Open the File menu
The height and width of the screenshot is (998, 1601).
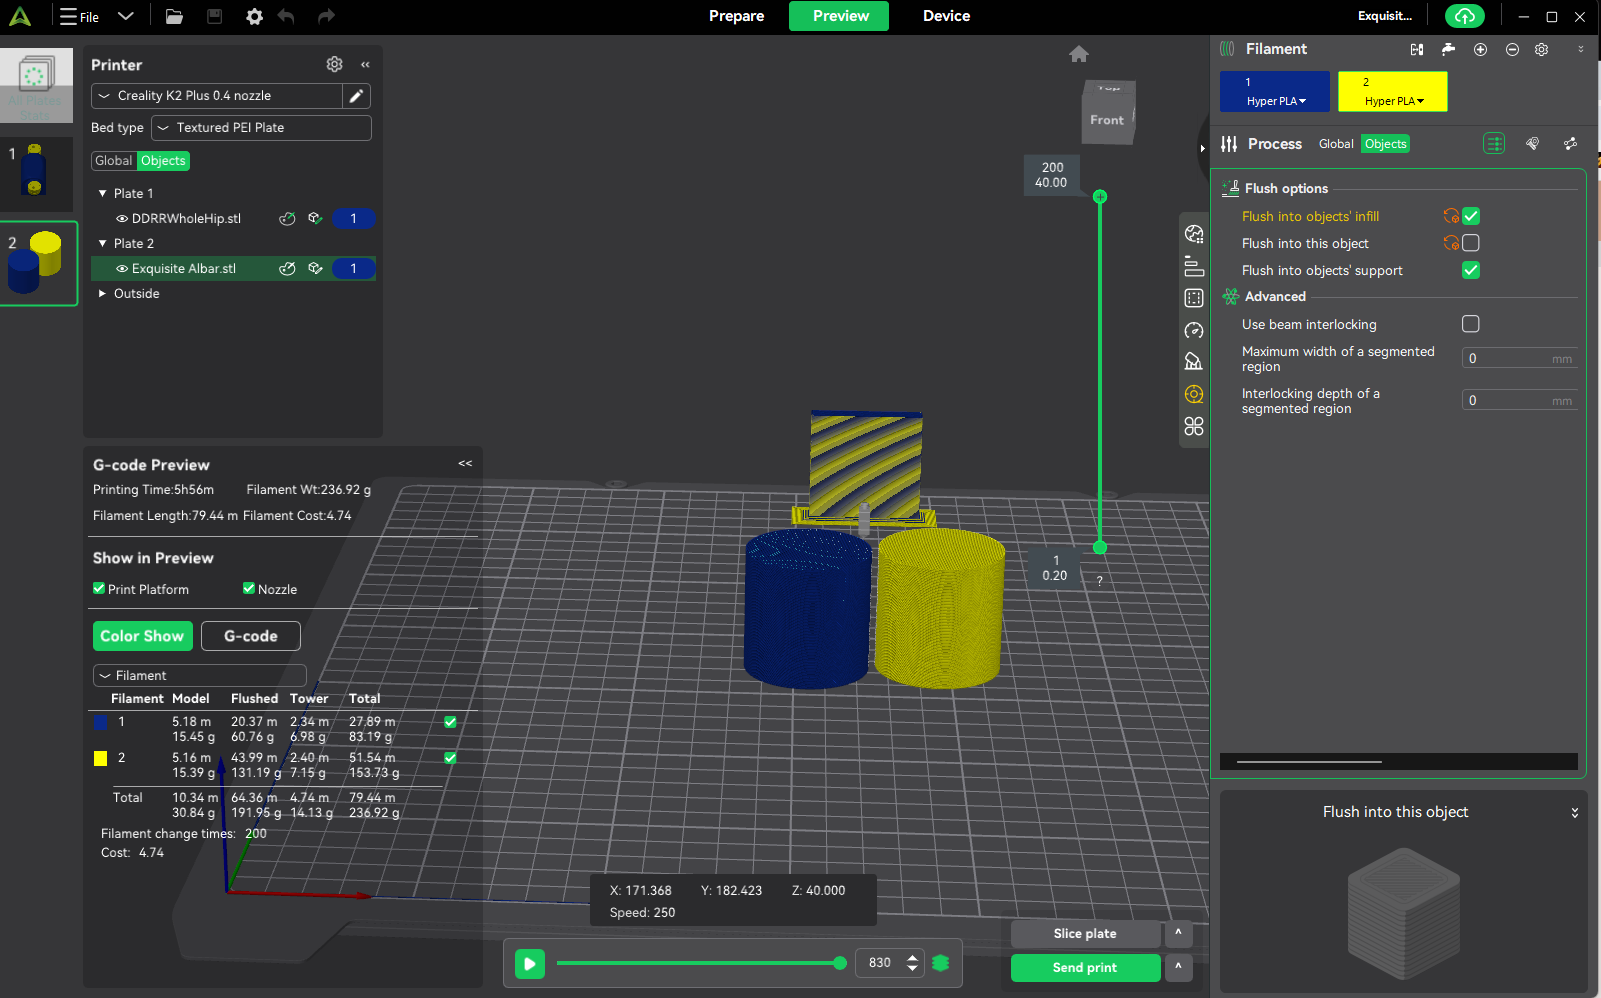(x=80, y=16)
